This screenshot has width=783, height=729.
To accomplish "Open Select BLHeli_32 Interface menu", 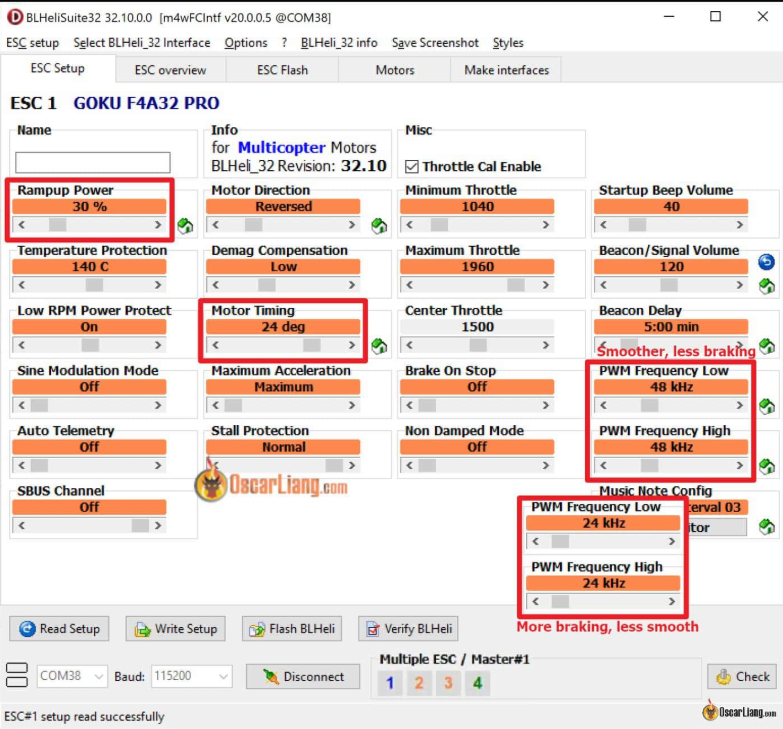I will click(x=142, y=43).
